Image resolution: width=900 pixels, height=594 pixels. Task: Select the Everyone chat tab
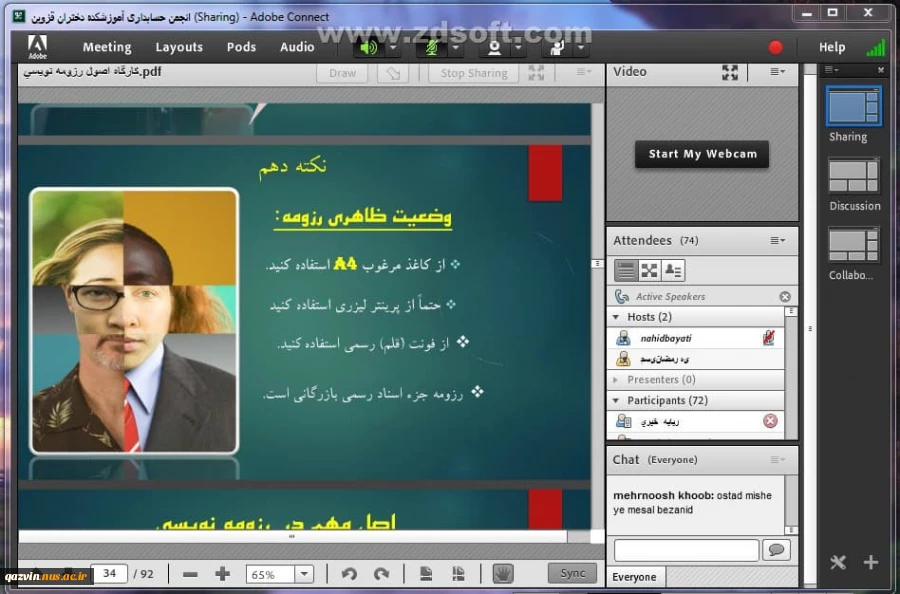coord(634,577)
